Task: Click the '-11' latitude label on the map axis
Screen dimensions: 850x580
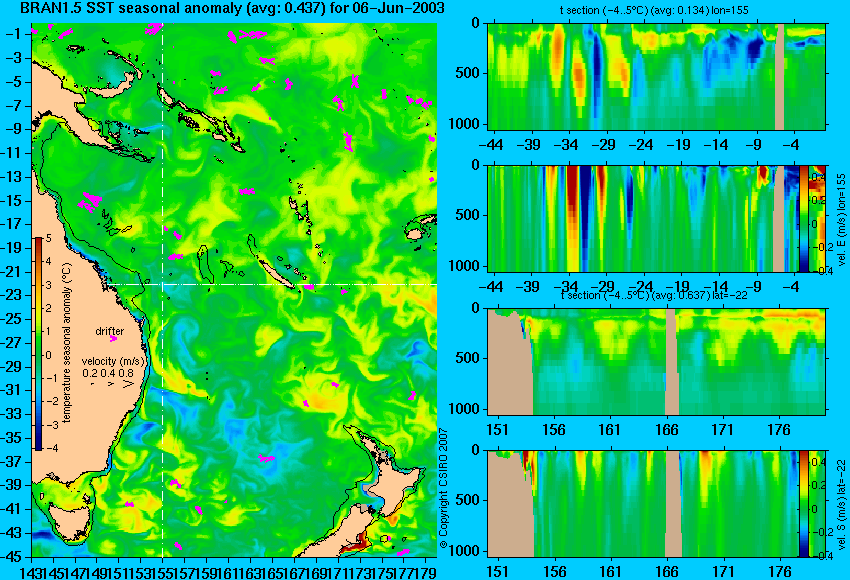Action: pos(12,153)
